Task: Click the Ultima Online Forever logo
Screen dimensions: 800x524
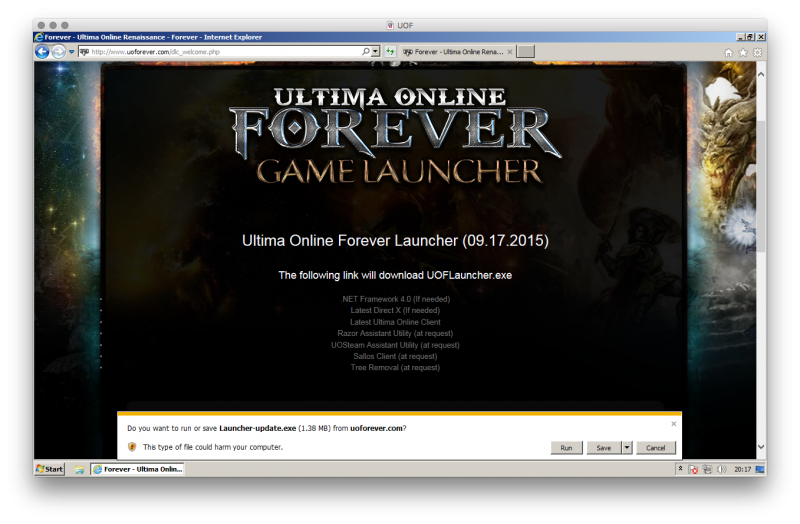Action: (395, 136)
